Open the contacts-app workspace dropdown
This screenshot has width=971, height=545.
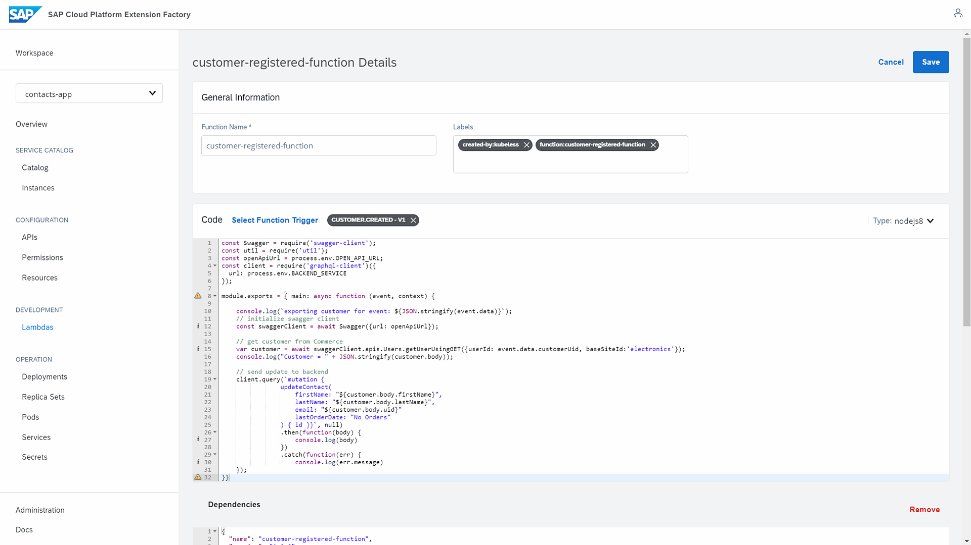click(x=89, y=94)
